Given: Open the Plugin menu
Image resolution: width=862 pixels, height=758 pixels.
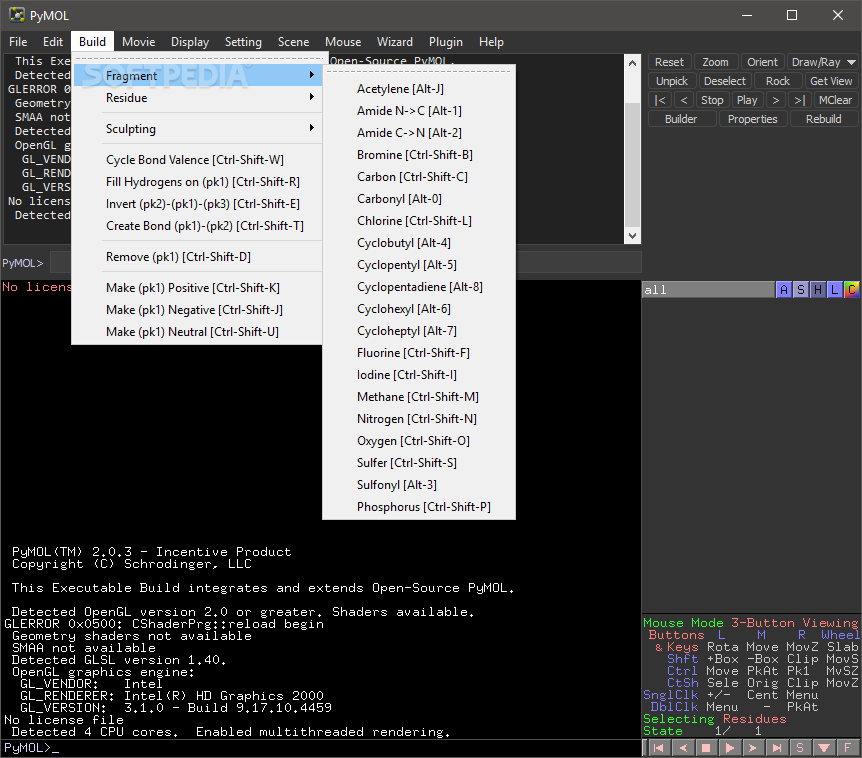Looking at the screenshot, I should [x=446, y=42].
